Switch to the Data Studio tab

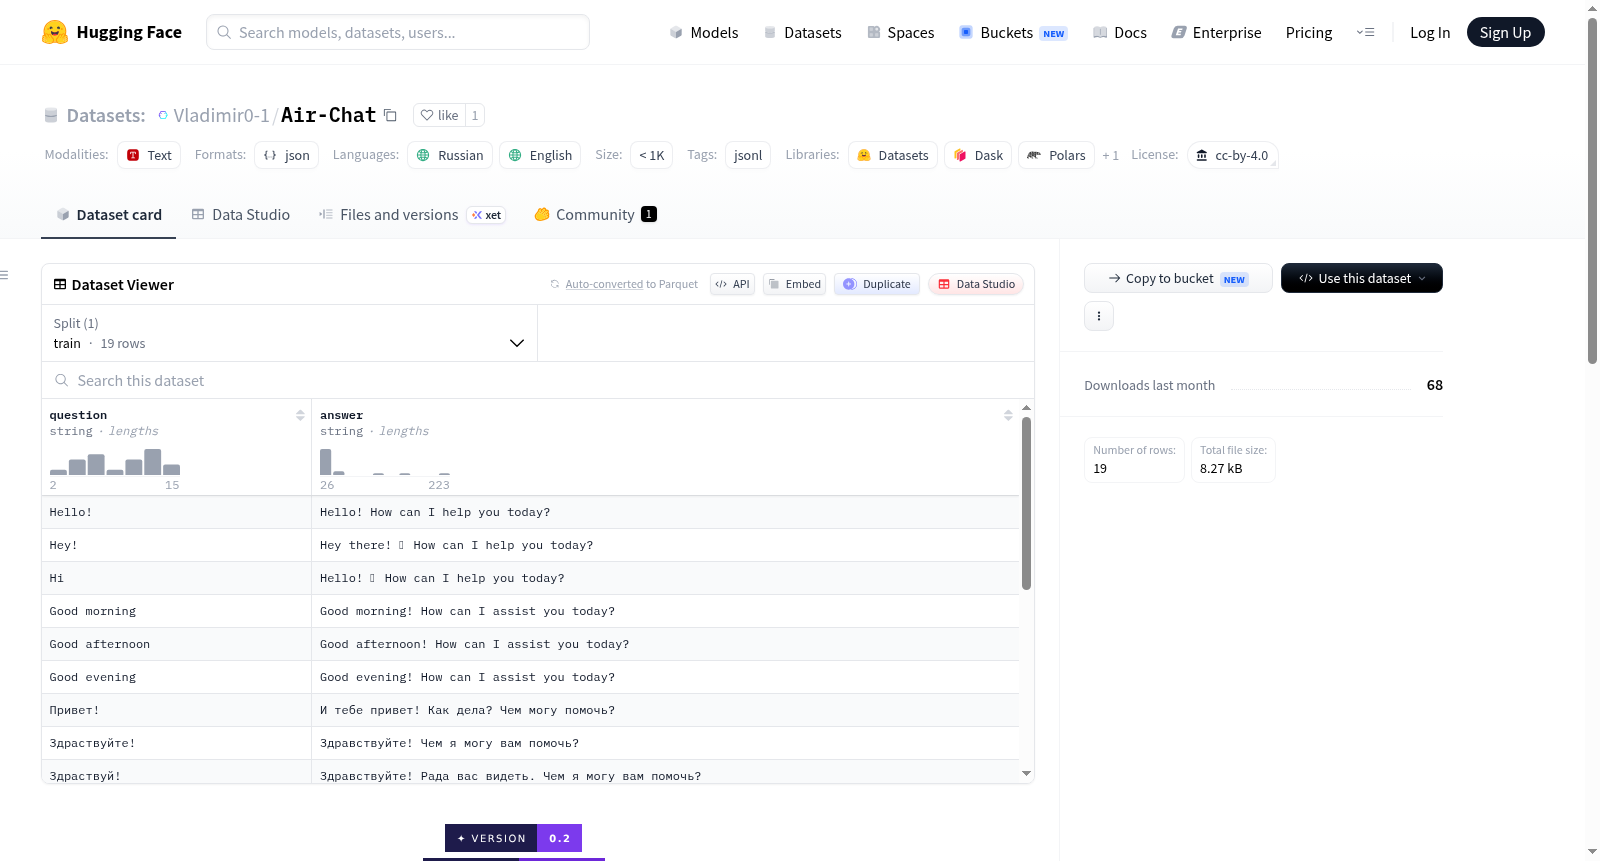coord(241,215)
